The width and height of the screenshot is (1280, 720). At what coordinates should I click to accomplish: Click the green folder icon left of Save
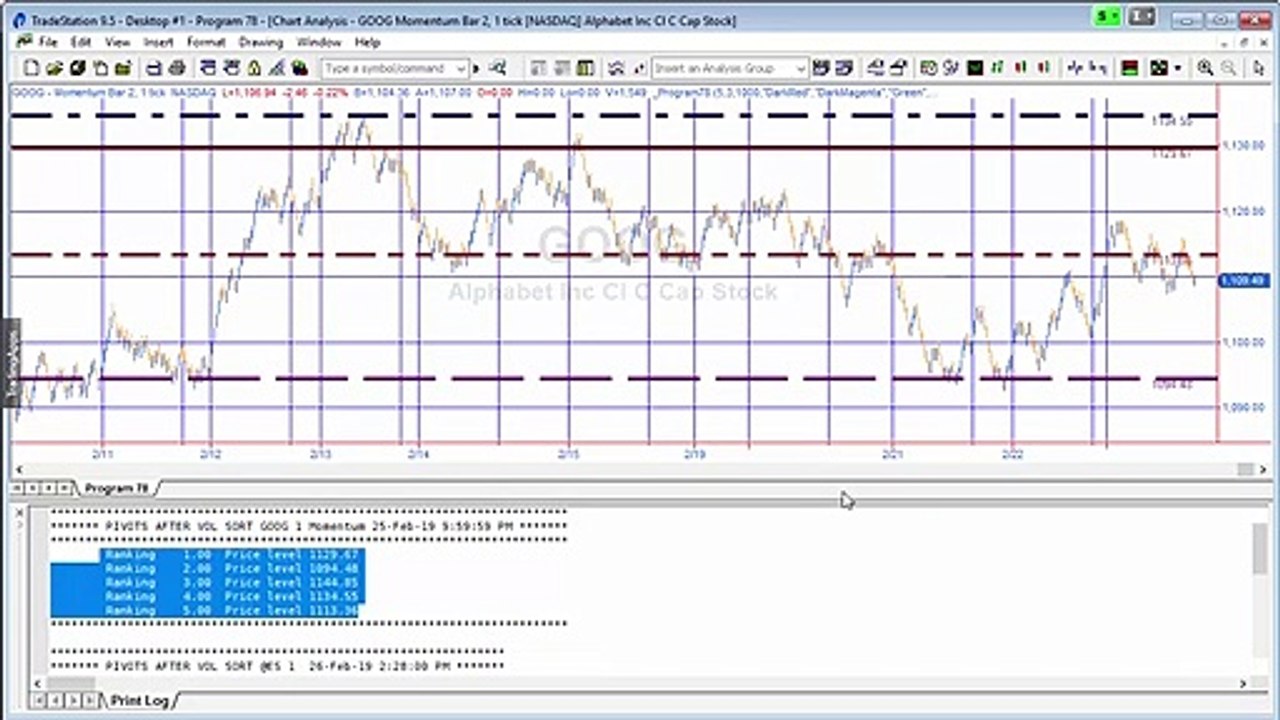pos(122,68)
